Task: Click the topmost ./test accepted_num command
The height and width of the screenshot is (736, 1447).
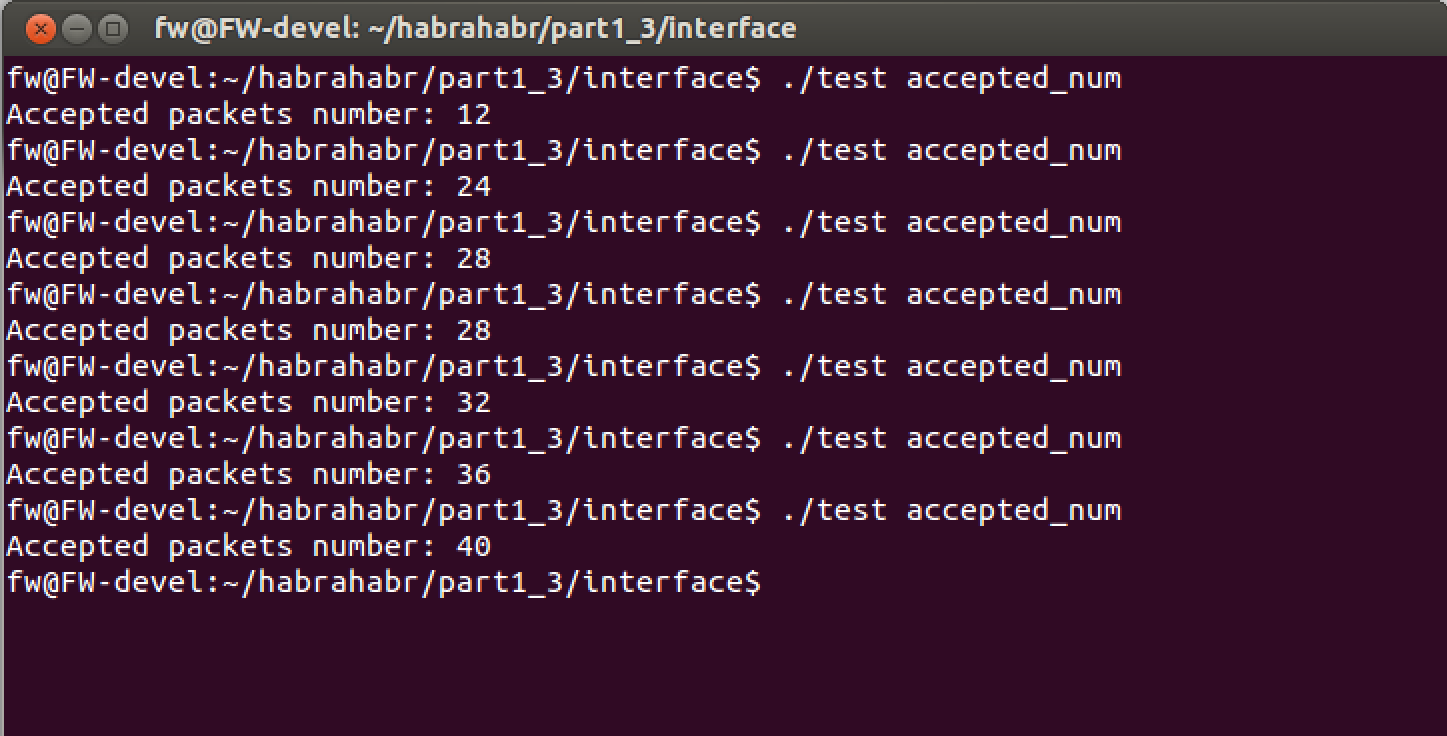Action: [x=951, y=78]
